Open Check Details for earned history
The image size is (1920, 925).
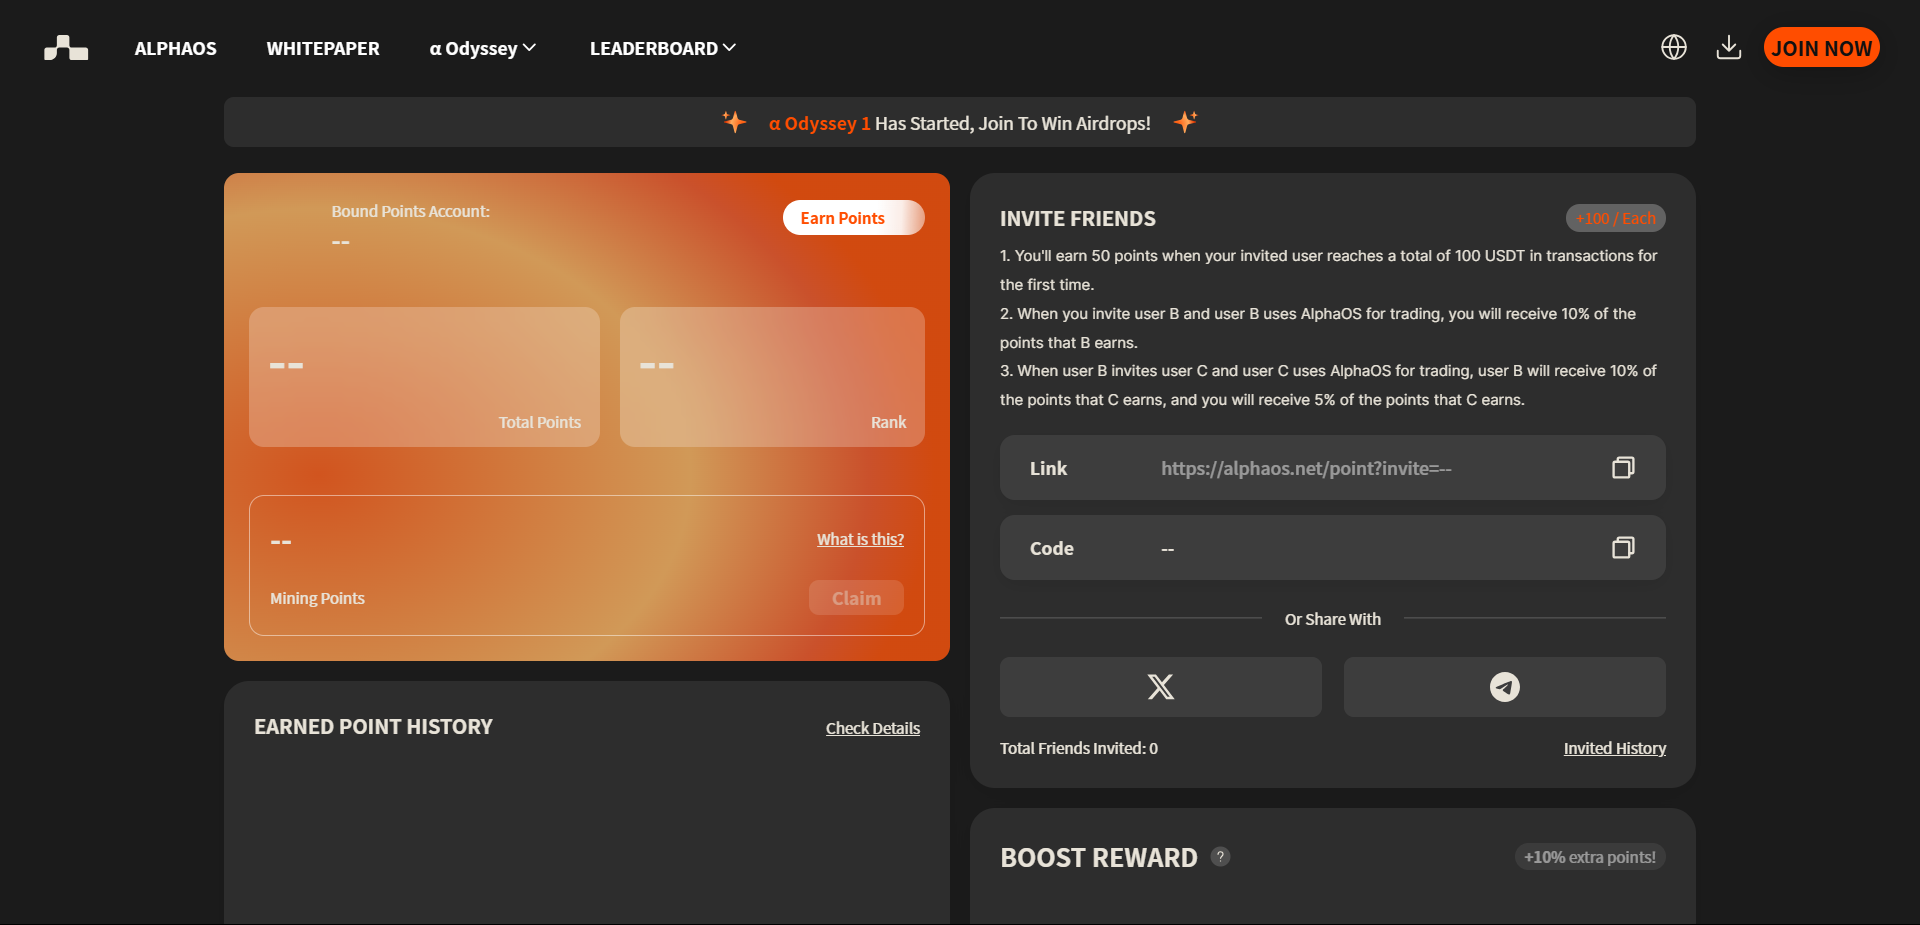(x=872, y=728)
